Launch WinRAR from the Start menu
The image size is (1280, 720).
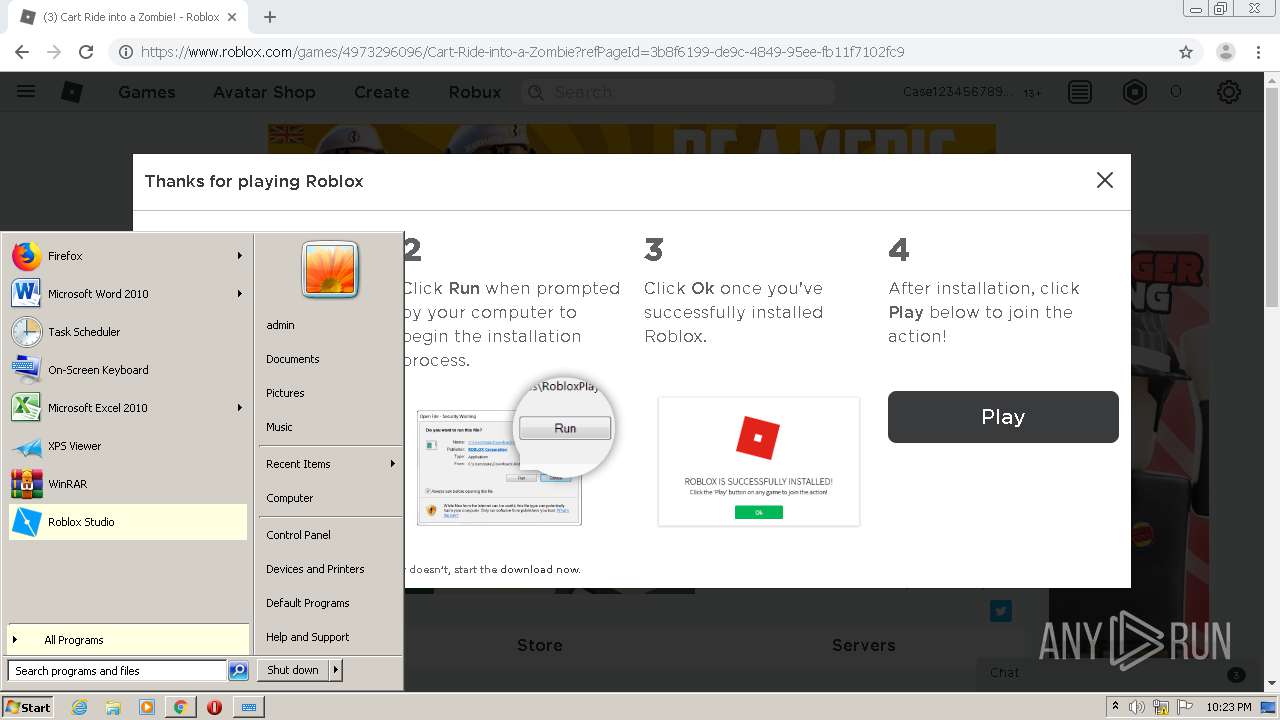point(127,484)
